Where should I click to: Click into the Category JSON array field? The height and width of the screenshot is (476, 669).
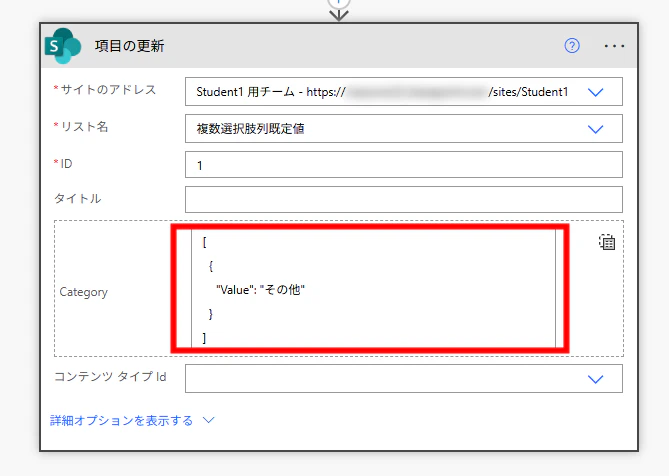(x=373, y=289)
